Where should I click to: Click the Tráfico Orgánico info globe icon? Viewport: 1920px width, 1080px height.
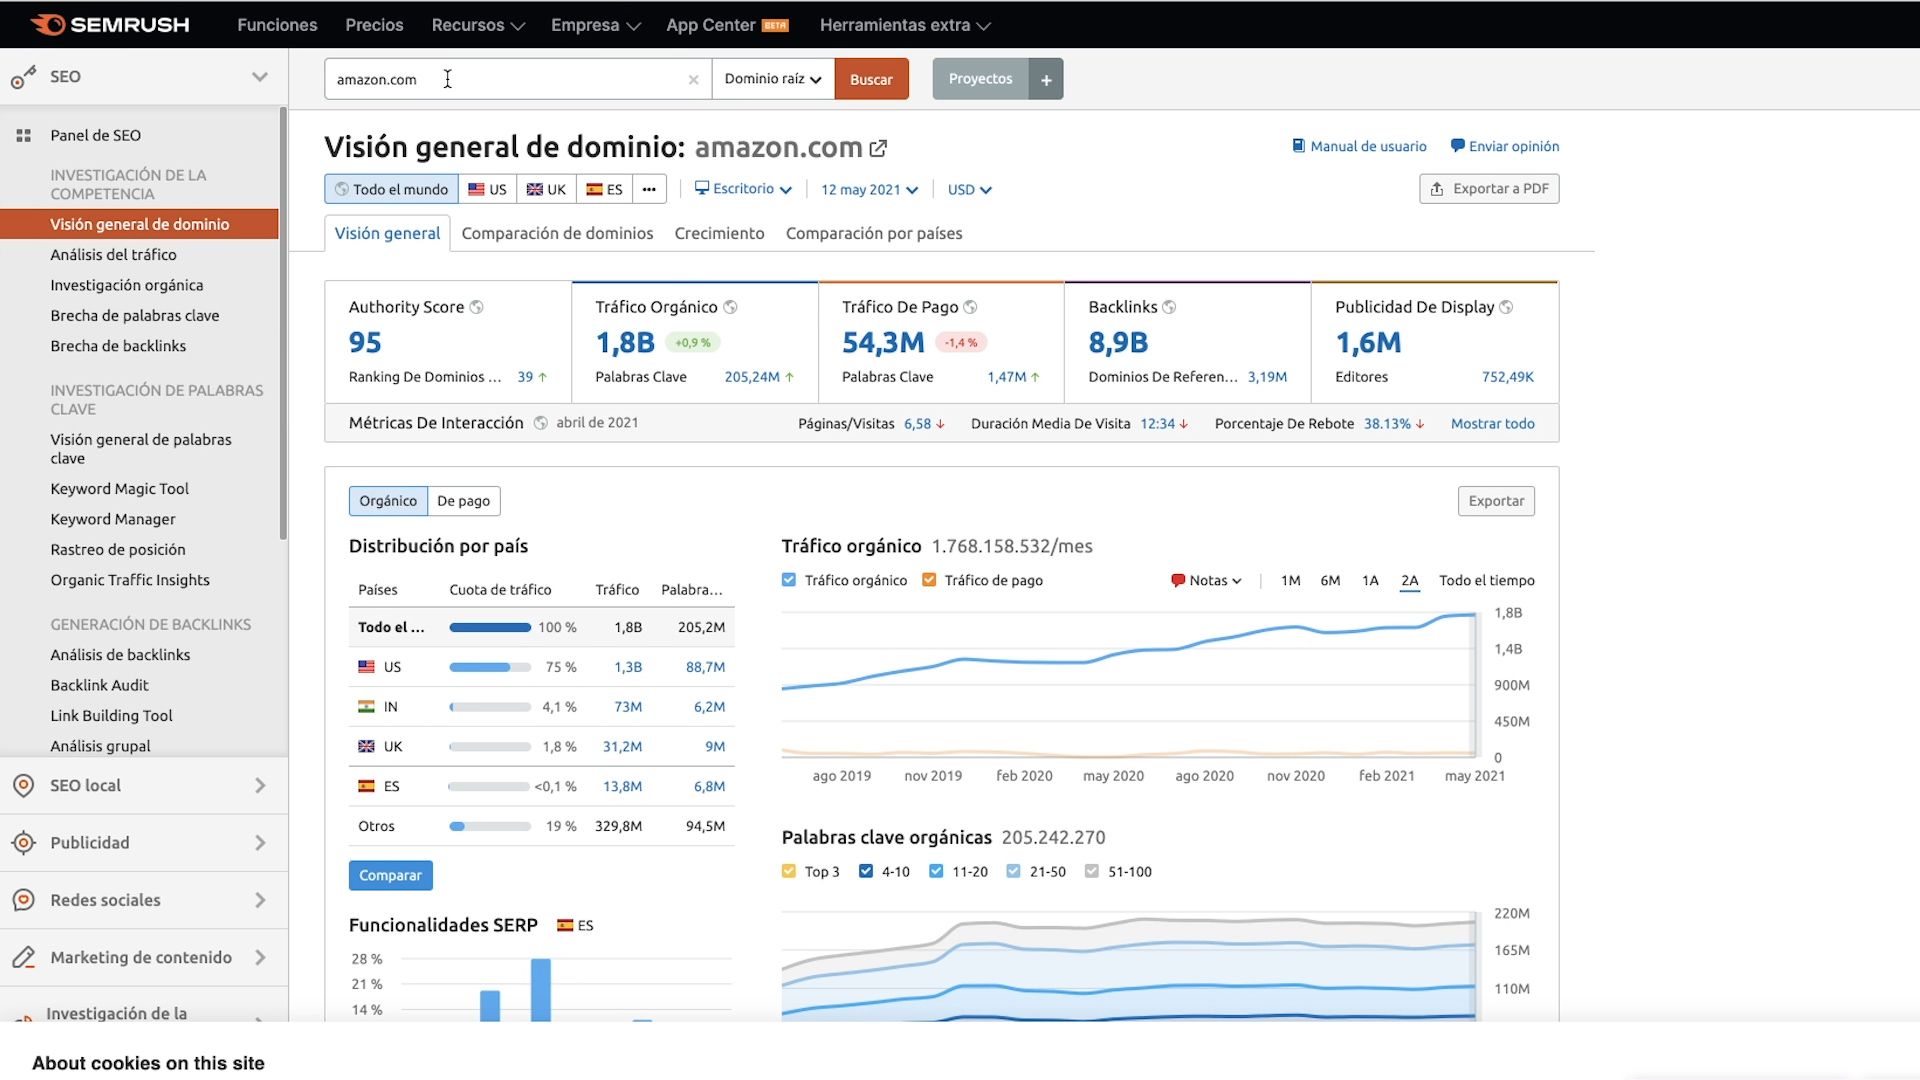(x=730, y=307)
